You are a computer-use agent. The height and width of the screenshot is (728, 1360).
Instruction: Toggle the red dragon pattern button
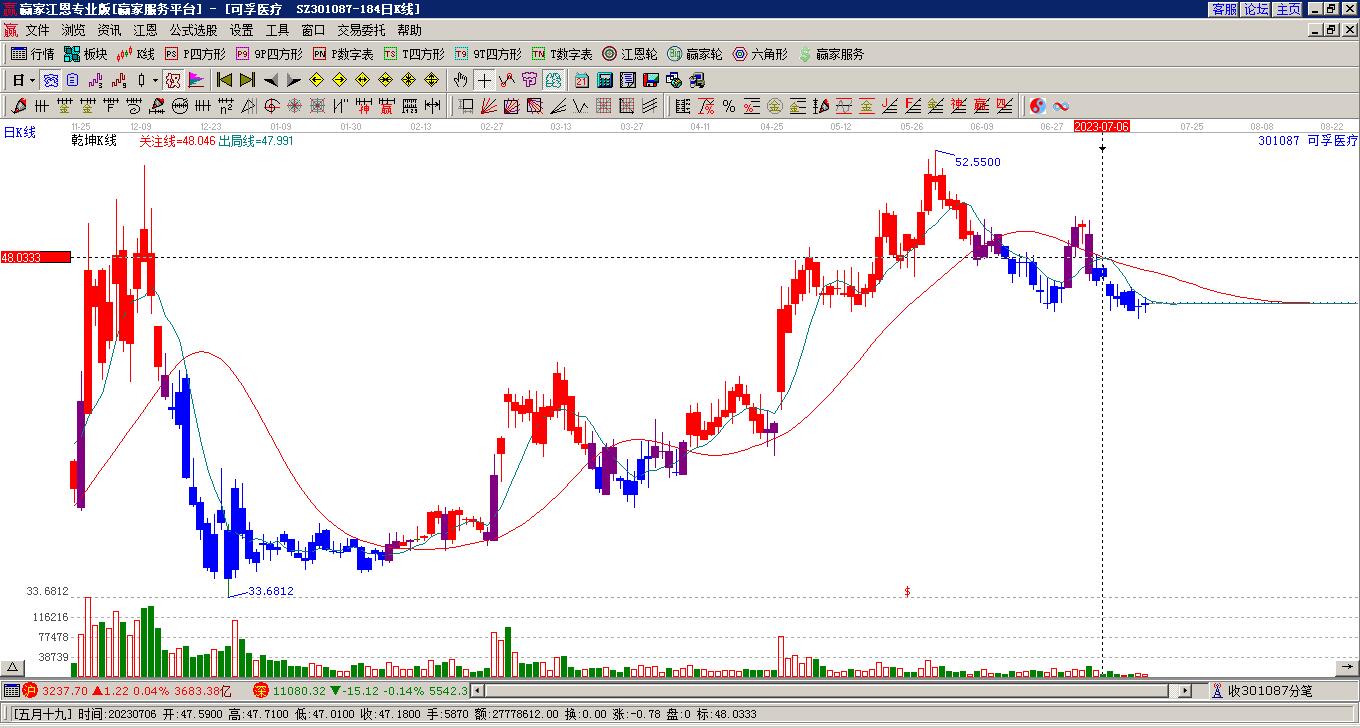pyautogui.click(x=173, y=80)
